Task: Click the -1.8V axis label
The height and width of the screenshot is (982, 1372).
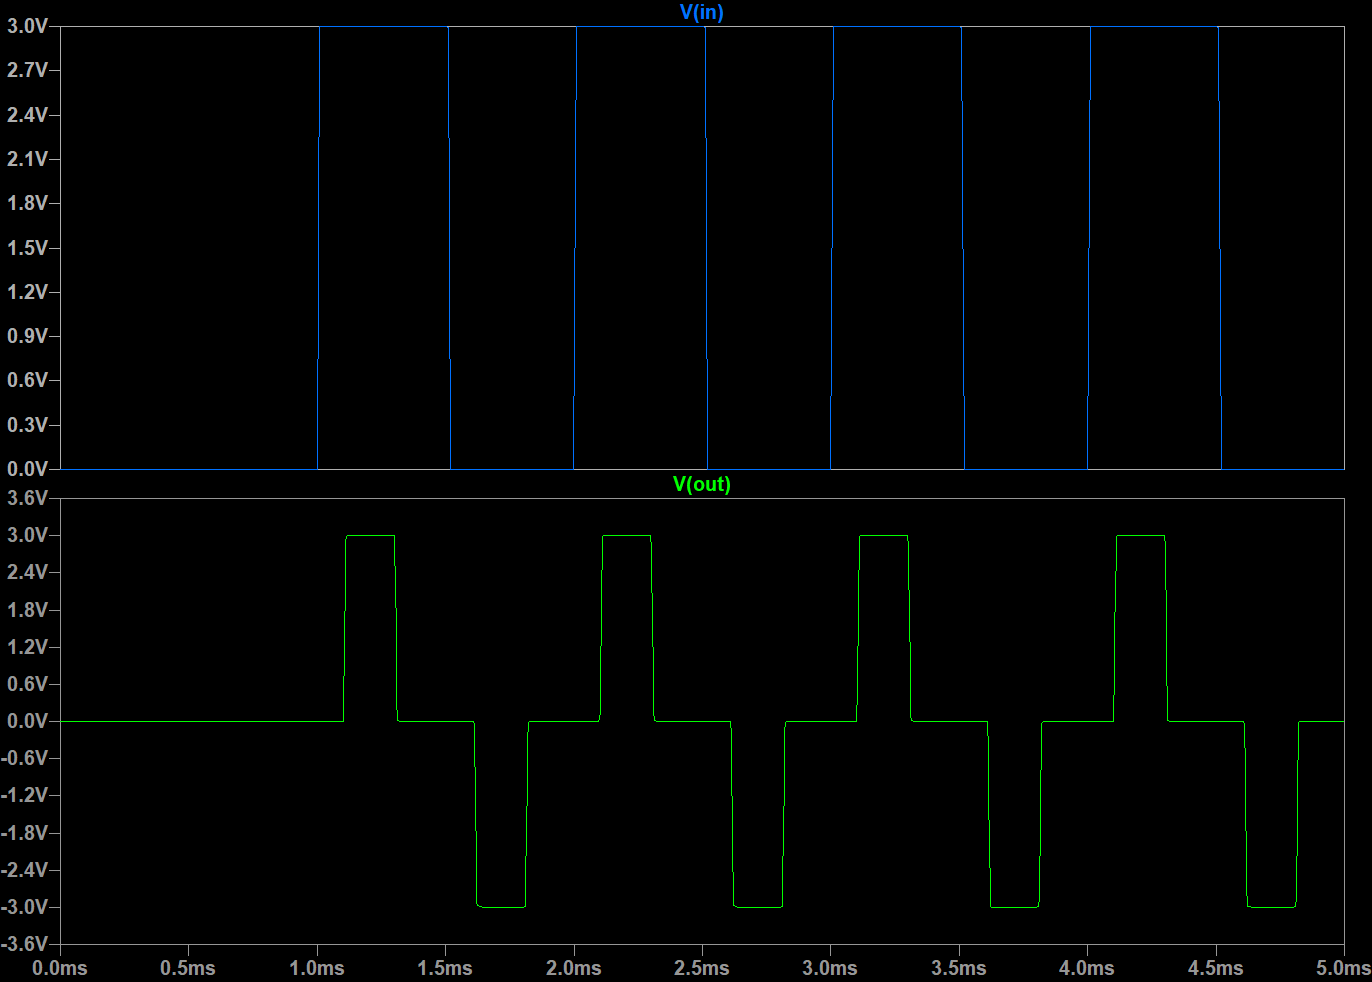Action: point(25,833)
